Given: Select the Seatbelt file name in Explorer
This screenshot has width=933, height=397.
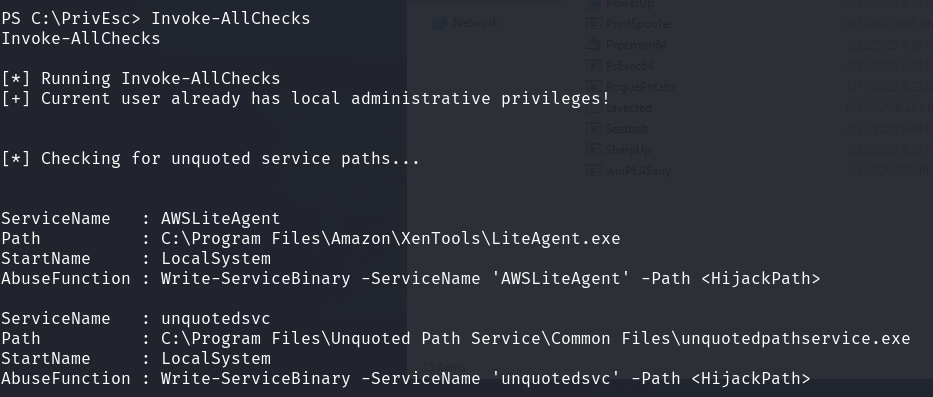Looking at the screenshot, I should point(627,129).
